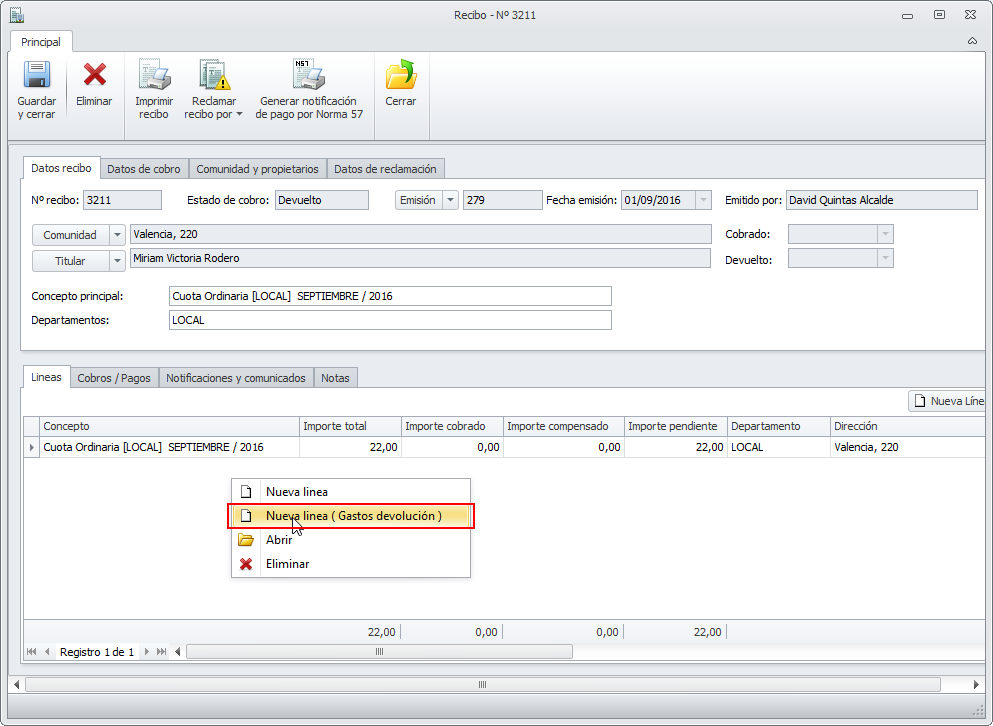This screenshot has width=993, height=726.
Task: Expand the Titular dropdown arrow
Action: pos(118,261)
